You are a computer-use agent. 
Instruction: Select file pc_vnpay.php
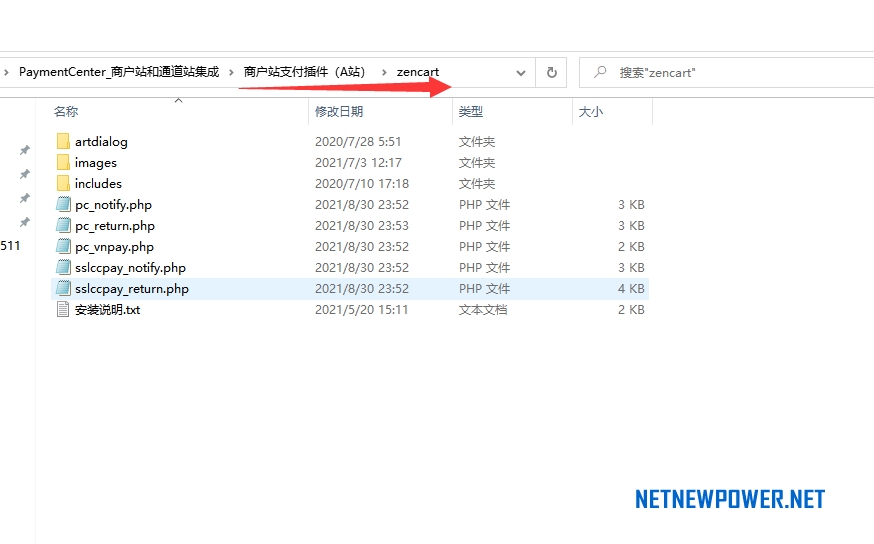tap(114, 247)
